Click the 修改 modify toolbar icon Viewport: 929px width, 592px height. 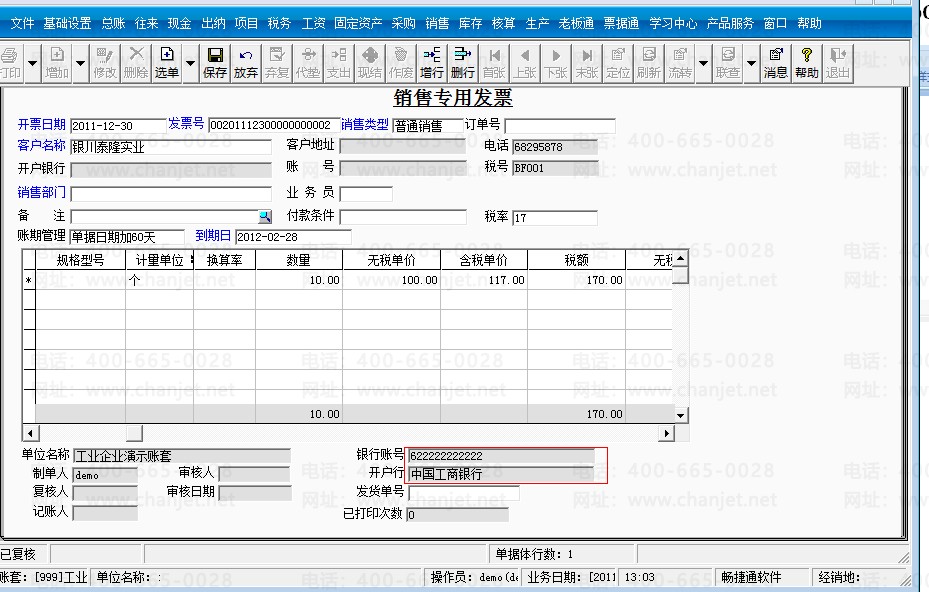(105, 63)
